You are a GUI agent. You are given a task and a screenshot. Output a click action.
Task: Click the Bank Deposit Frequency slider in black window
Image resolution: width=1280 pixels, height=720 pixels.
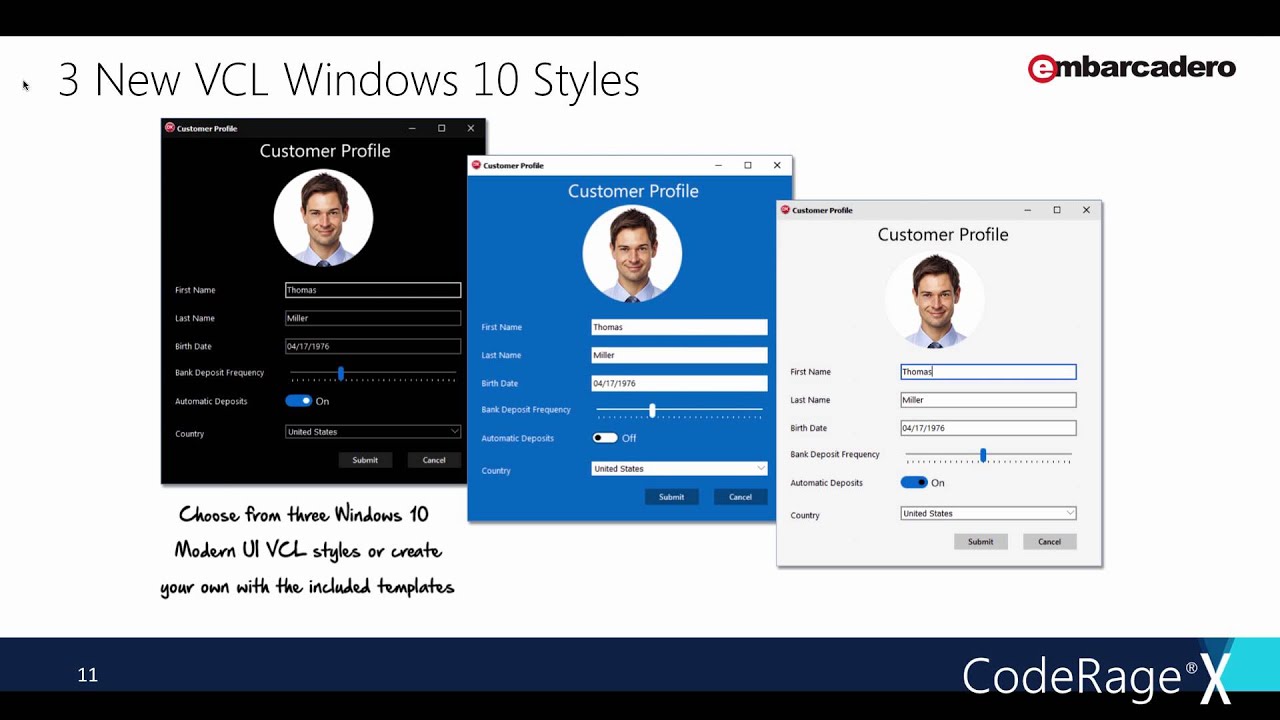pyautogui.click(x=373, y=373)
